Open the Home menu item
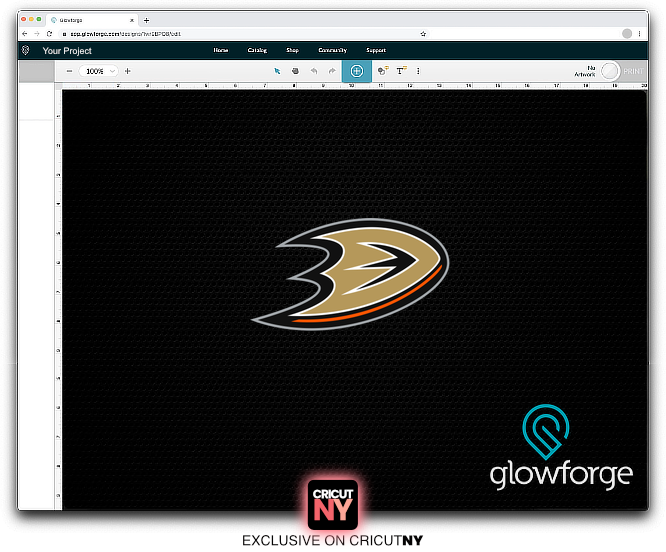Image resolution: width=666 pixels, height=552 pixels. (x=221, y=50)
